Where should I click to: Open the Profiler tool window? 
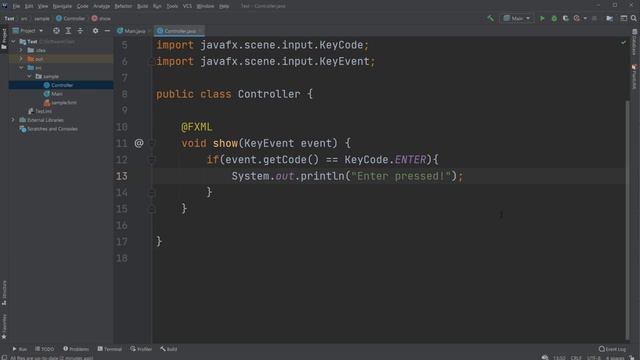coord(141,349)
